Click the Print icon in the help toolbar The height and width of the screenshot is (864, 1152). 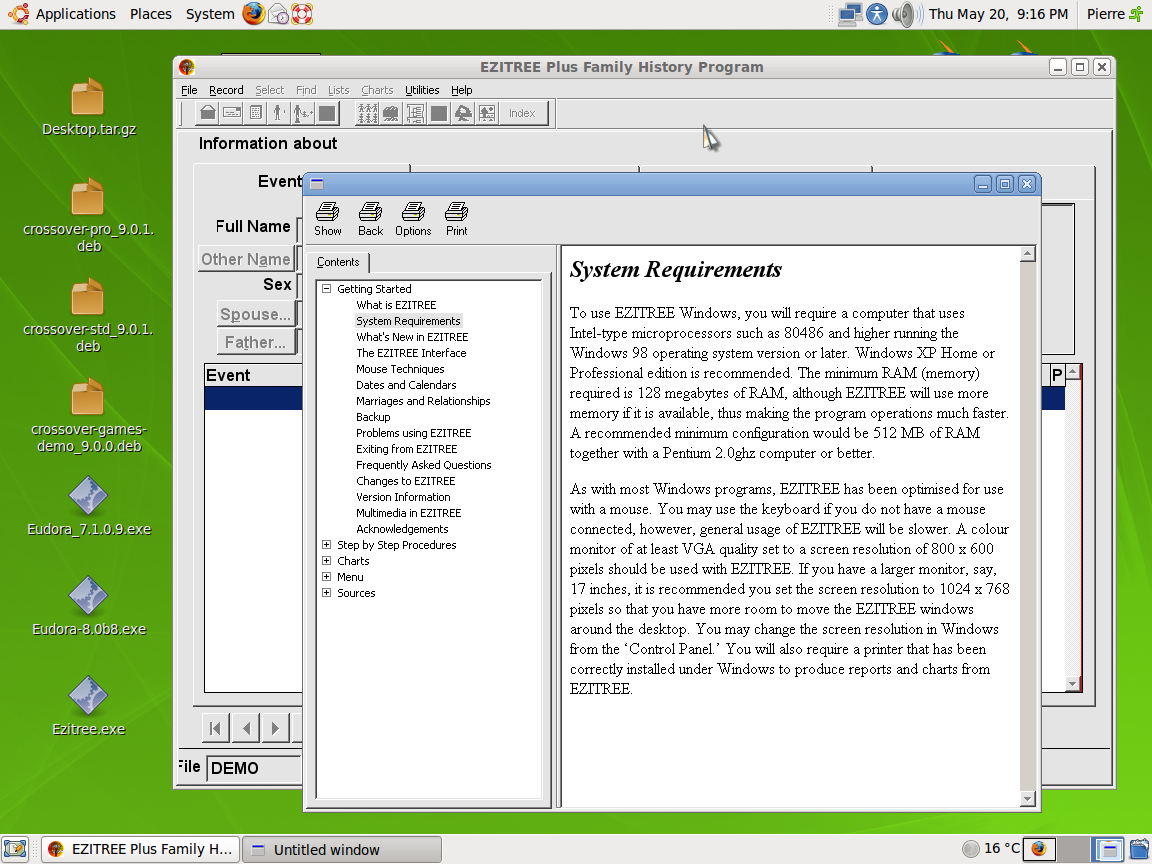point(456,217)
